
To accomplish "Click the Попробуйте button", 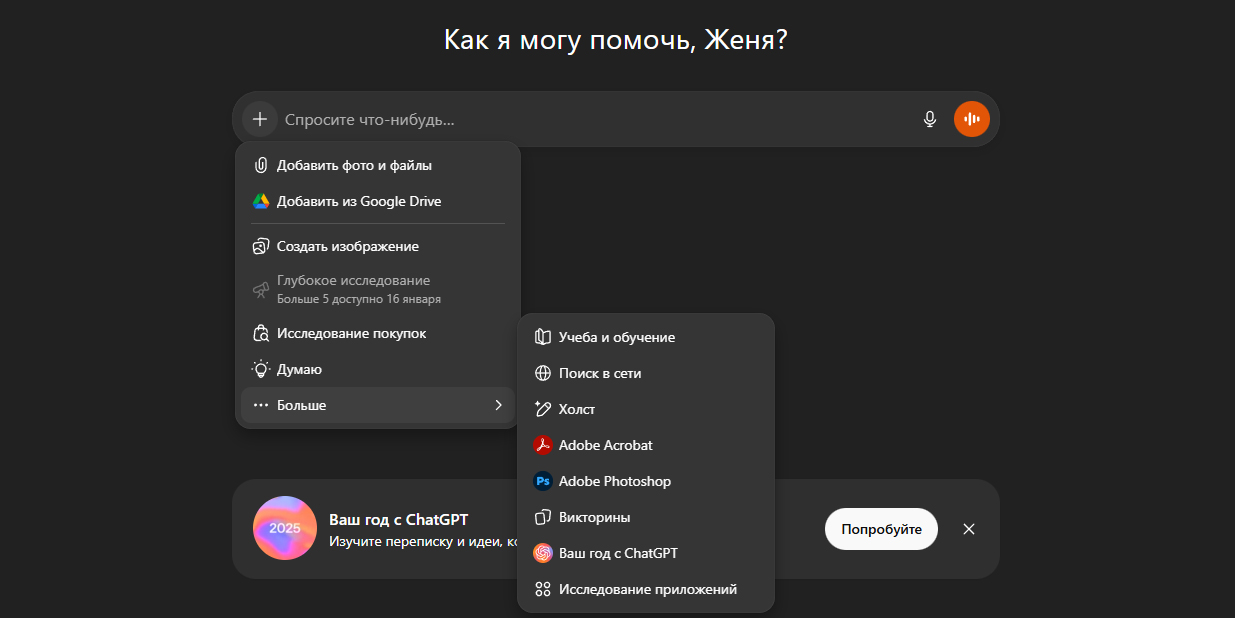I will tap(881, 529).
